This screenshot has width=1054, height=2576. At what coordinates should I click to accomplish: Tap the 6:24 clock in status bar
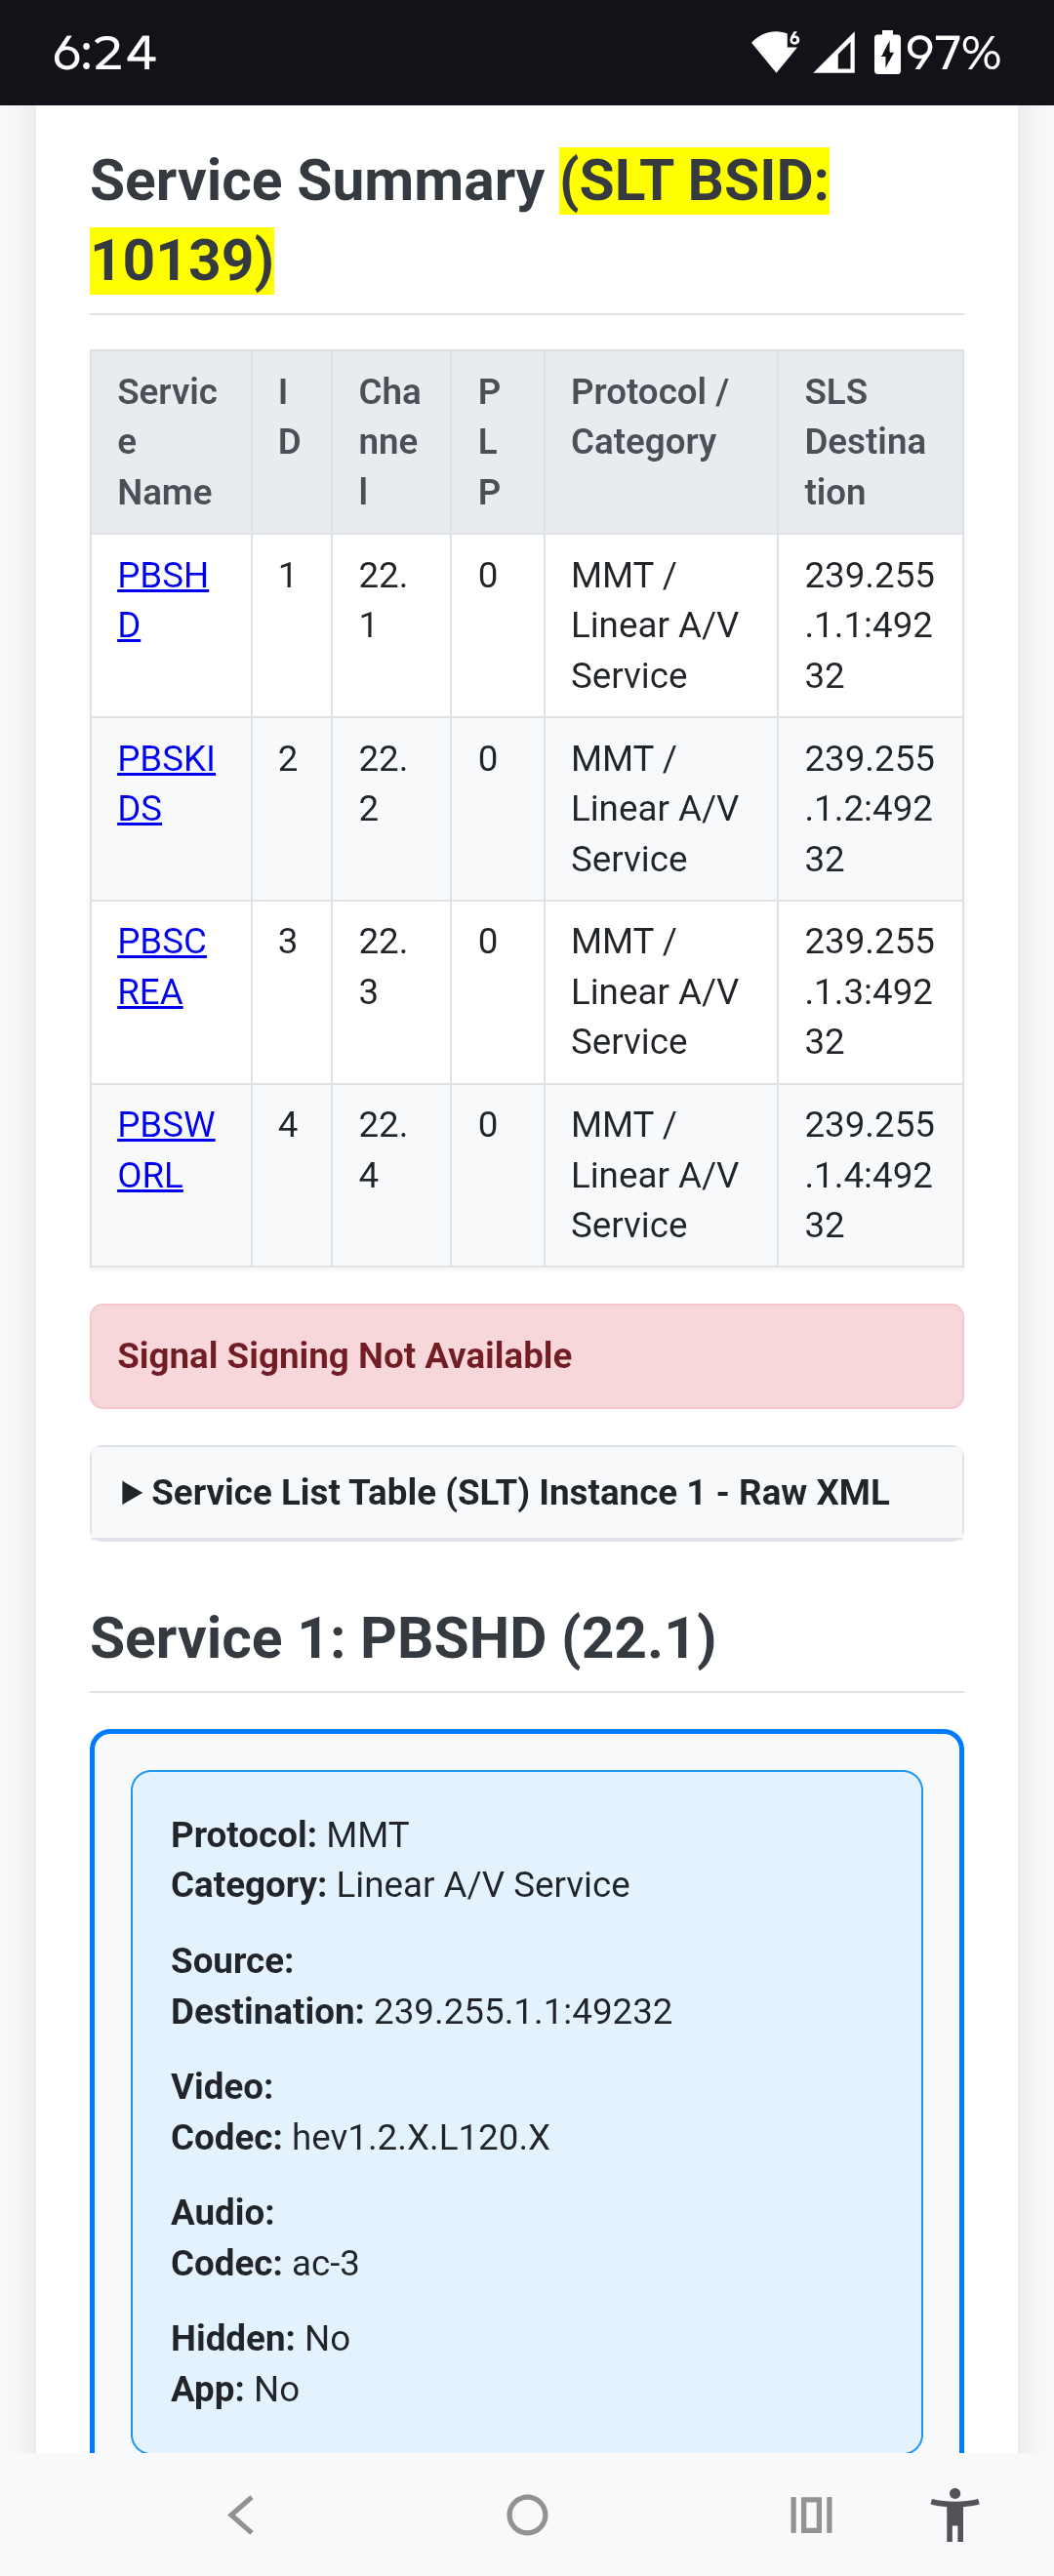(105, 53)
